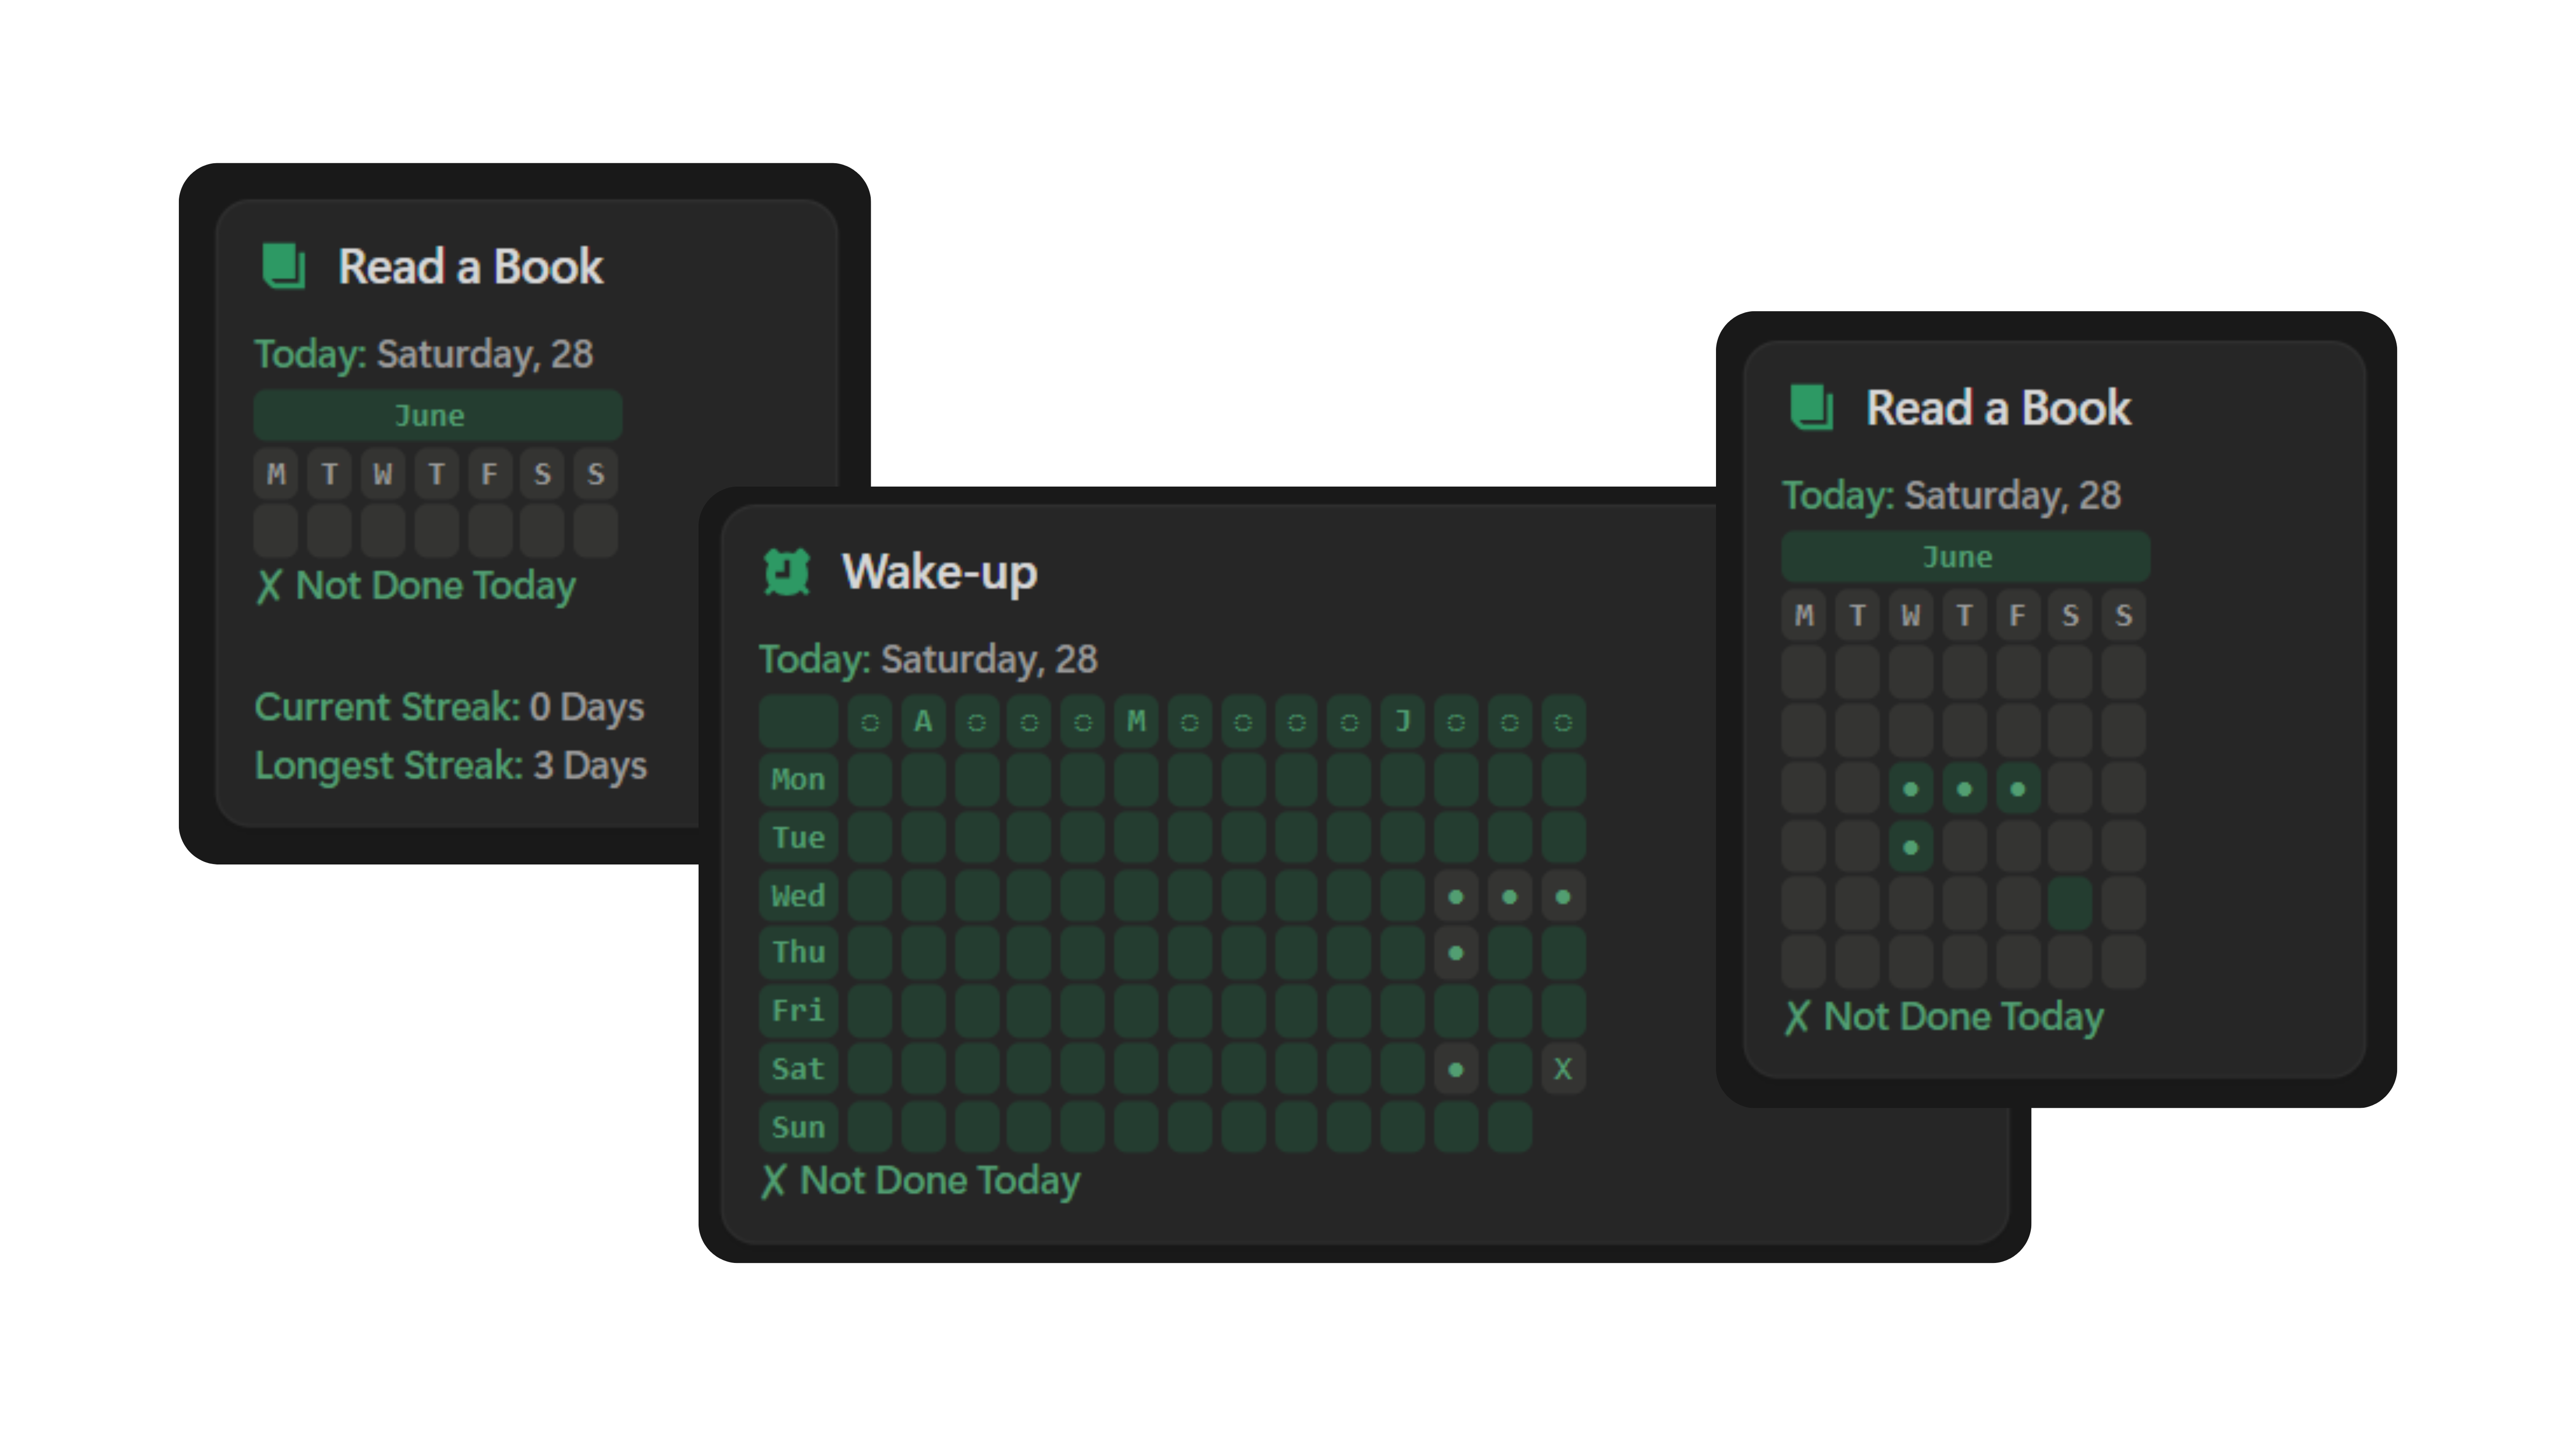Click the last dot cell in the Wake-up Wed row
This screenshot has width=2576, height=1449.
tap(1563, 896)
